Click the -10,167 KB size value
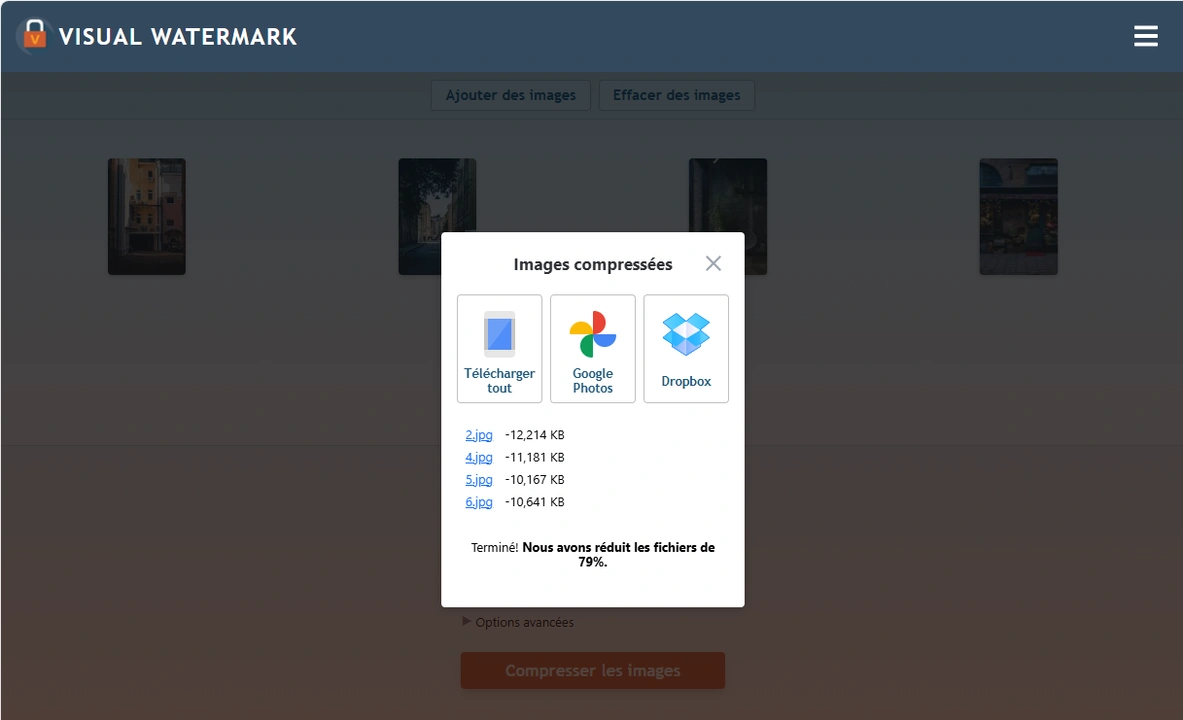The height and width of the screenshot is (720, 1183). (x=535, y=479)
